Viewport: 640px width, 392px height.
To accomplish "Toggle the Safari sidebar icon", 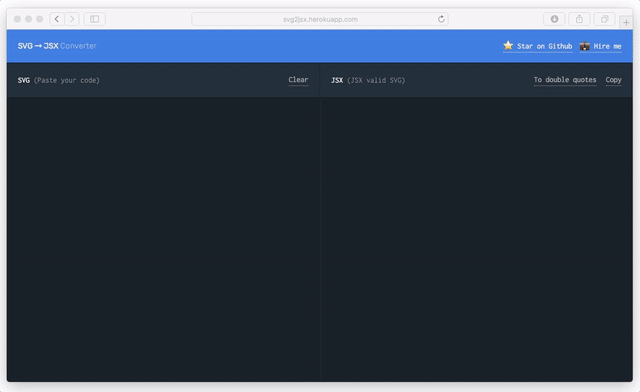I will pyautogui.click(x=95, y=19).
